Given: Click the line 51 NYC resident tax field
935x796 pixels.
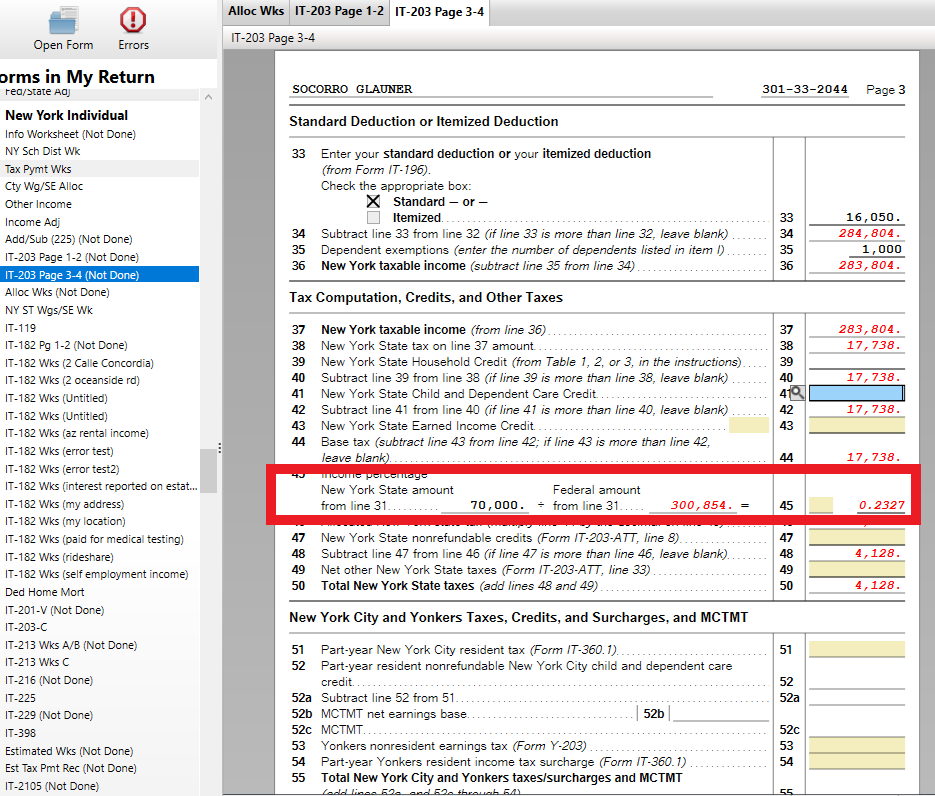Looking at the screenshot, I should [856, 649].
